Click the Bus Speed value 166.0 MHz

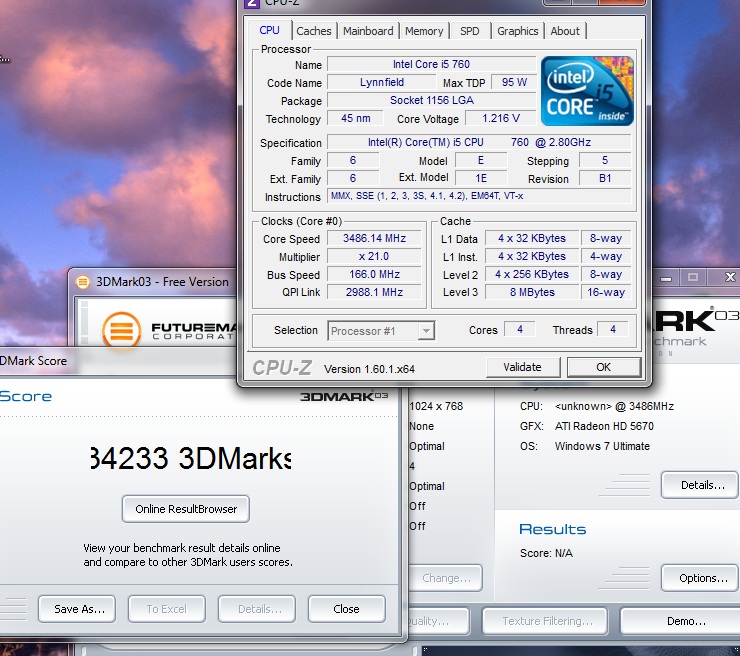pyautogui.click(x=374, y=274)
